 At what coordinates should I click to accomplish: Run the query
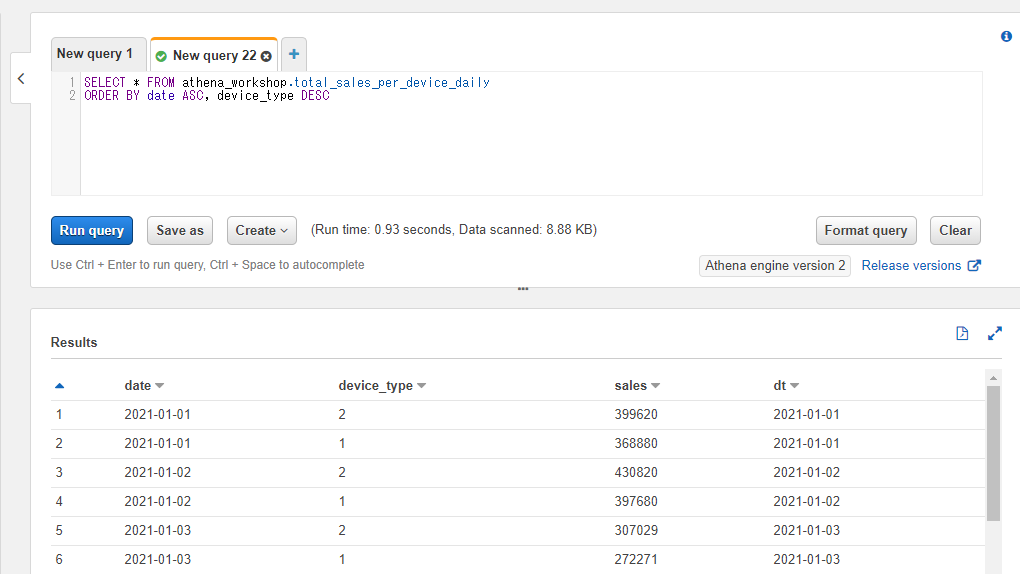point(92,230)
